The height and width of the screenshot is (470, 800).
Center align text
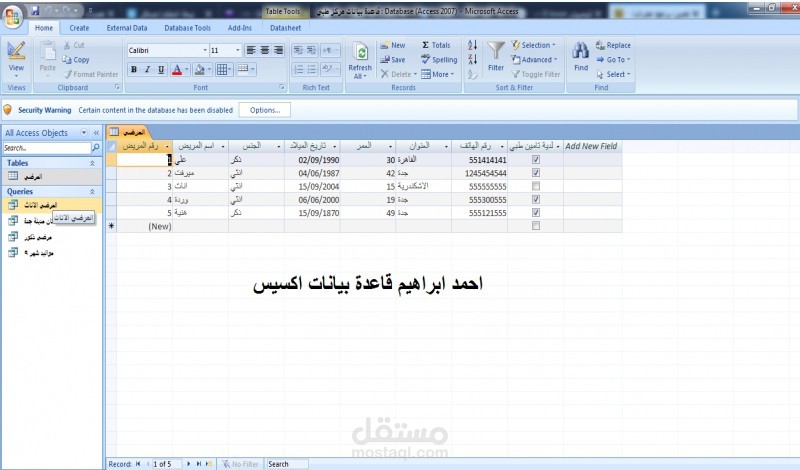click(265, 50)
